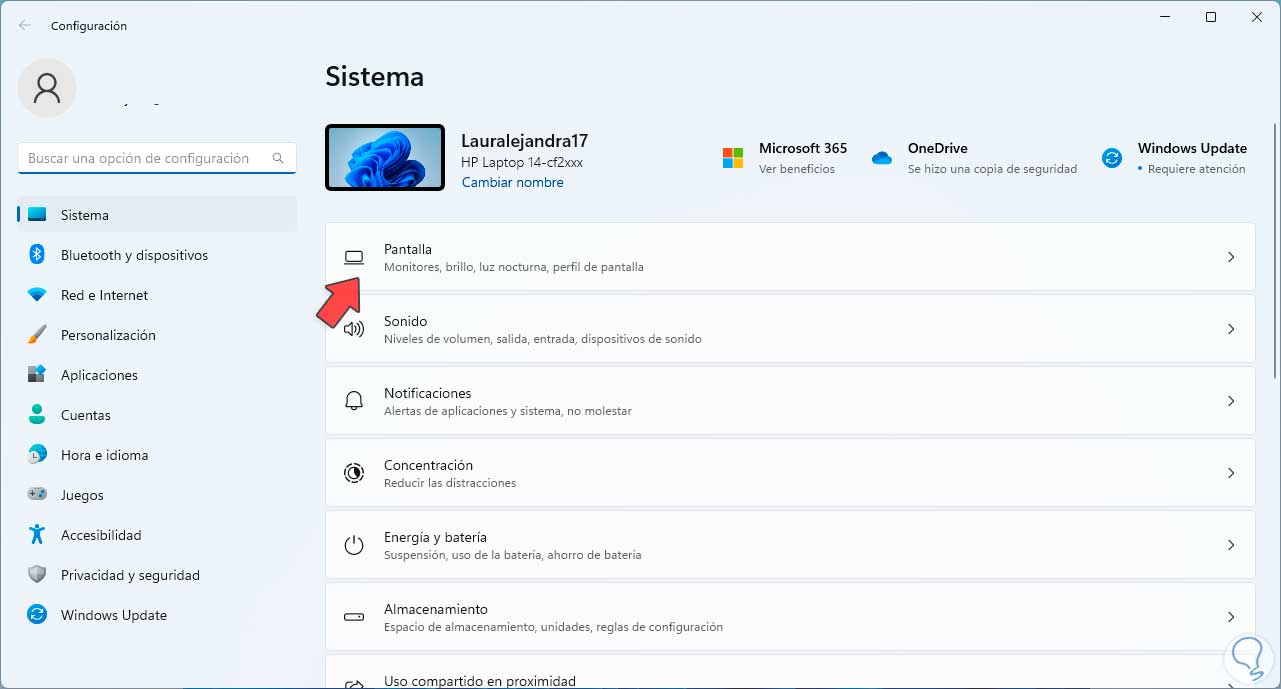Expand Pantalla settings via chevron
This screenshot has width=1281, height=689.
tap(1231, 257)
